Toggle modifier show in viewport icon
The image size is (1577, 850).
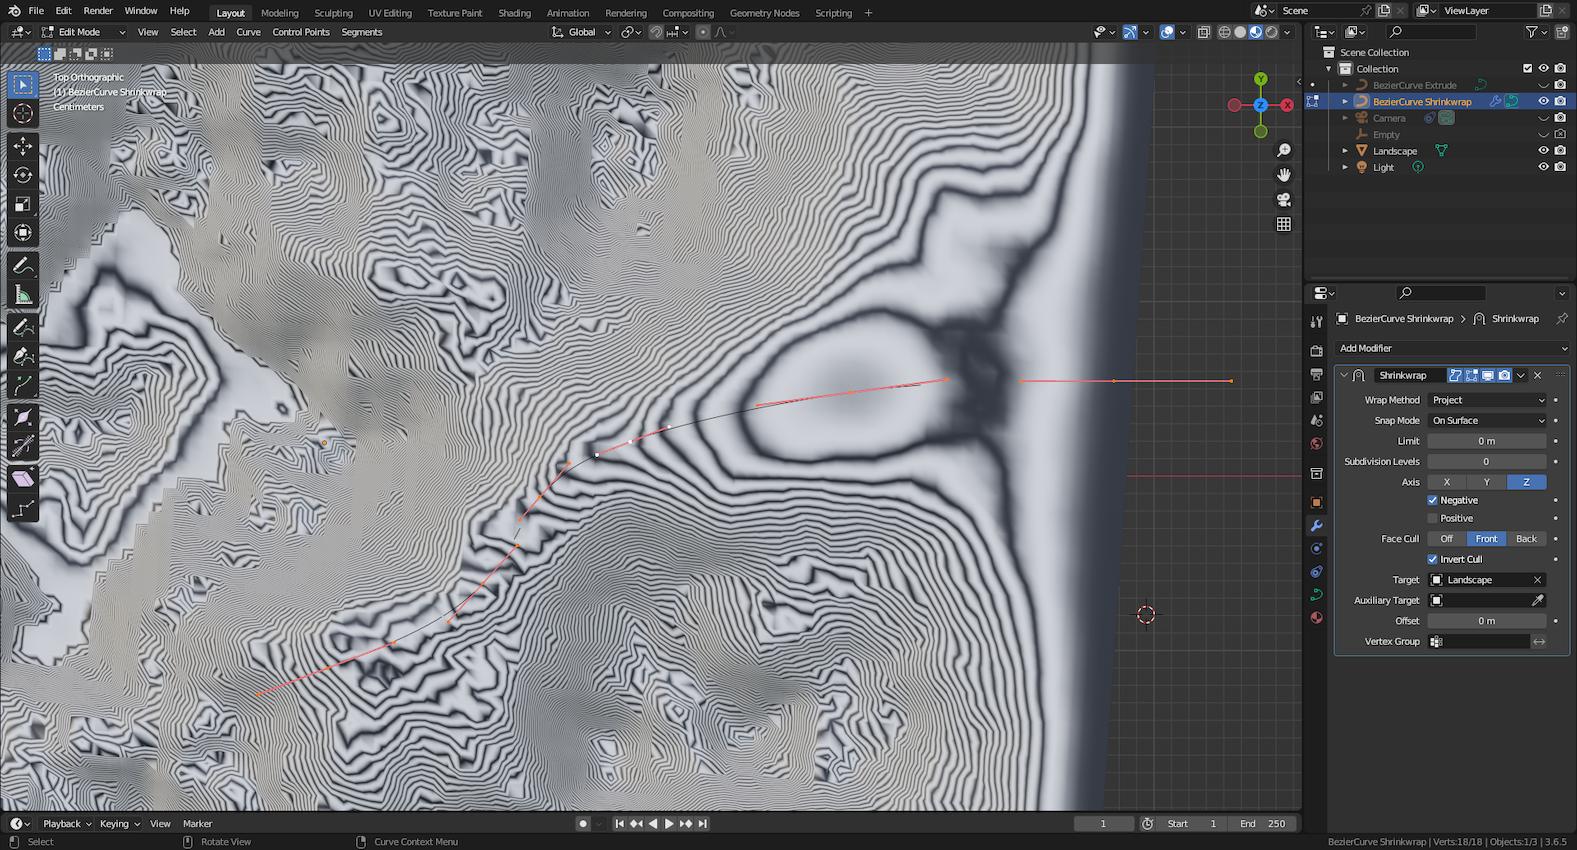[1488, 375]
